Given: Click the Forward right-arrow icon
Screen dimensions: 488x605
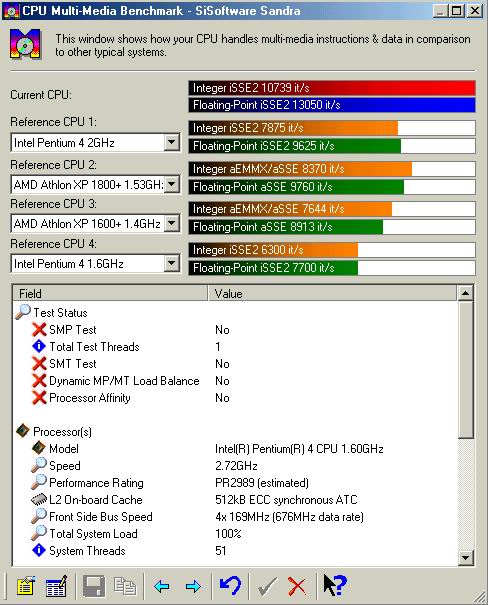Looking at the screenshot, I should [x=193, y=586].
